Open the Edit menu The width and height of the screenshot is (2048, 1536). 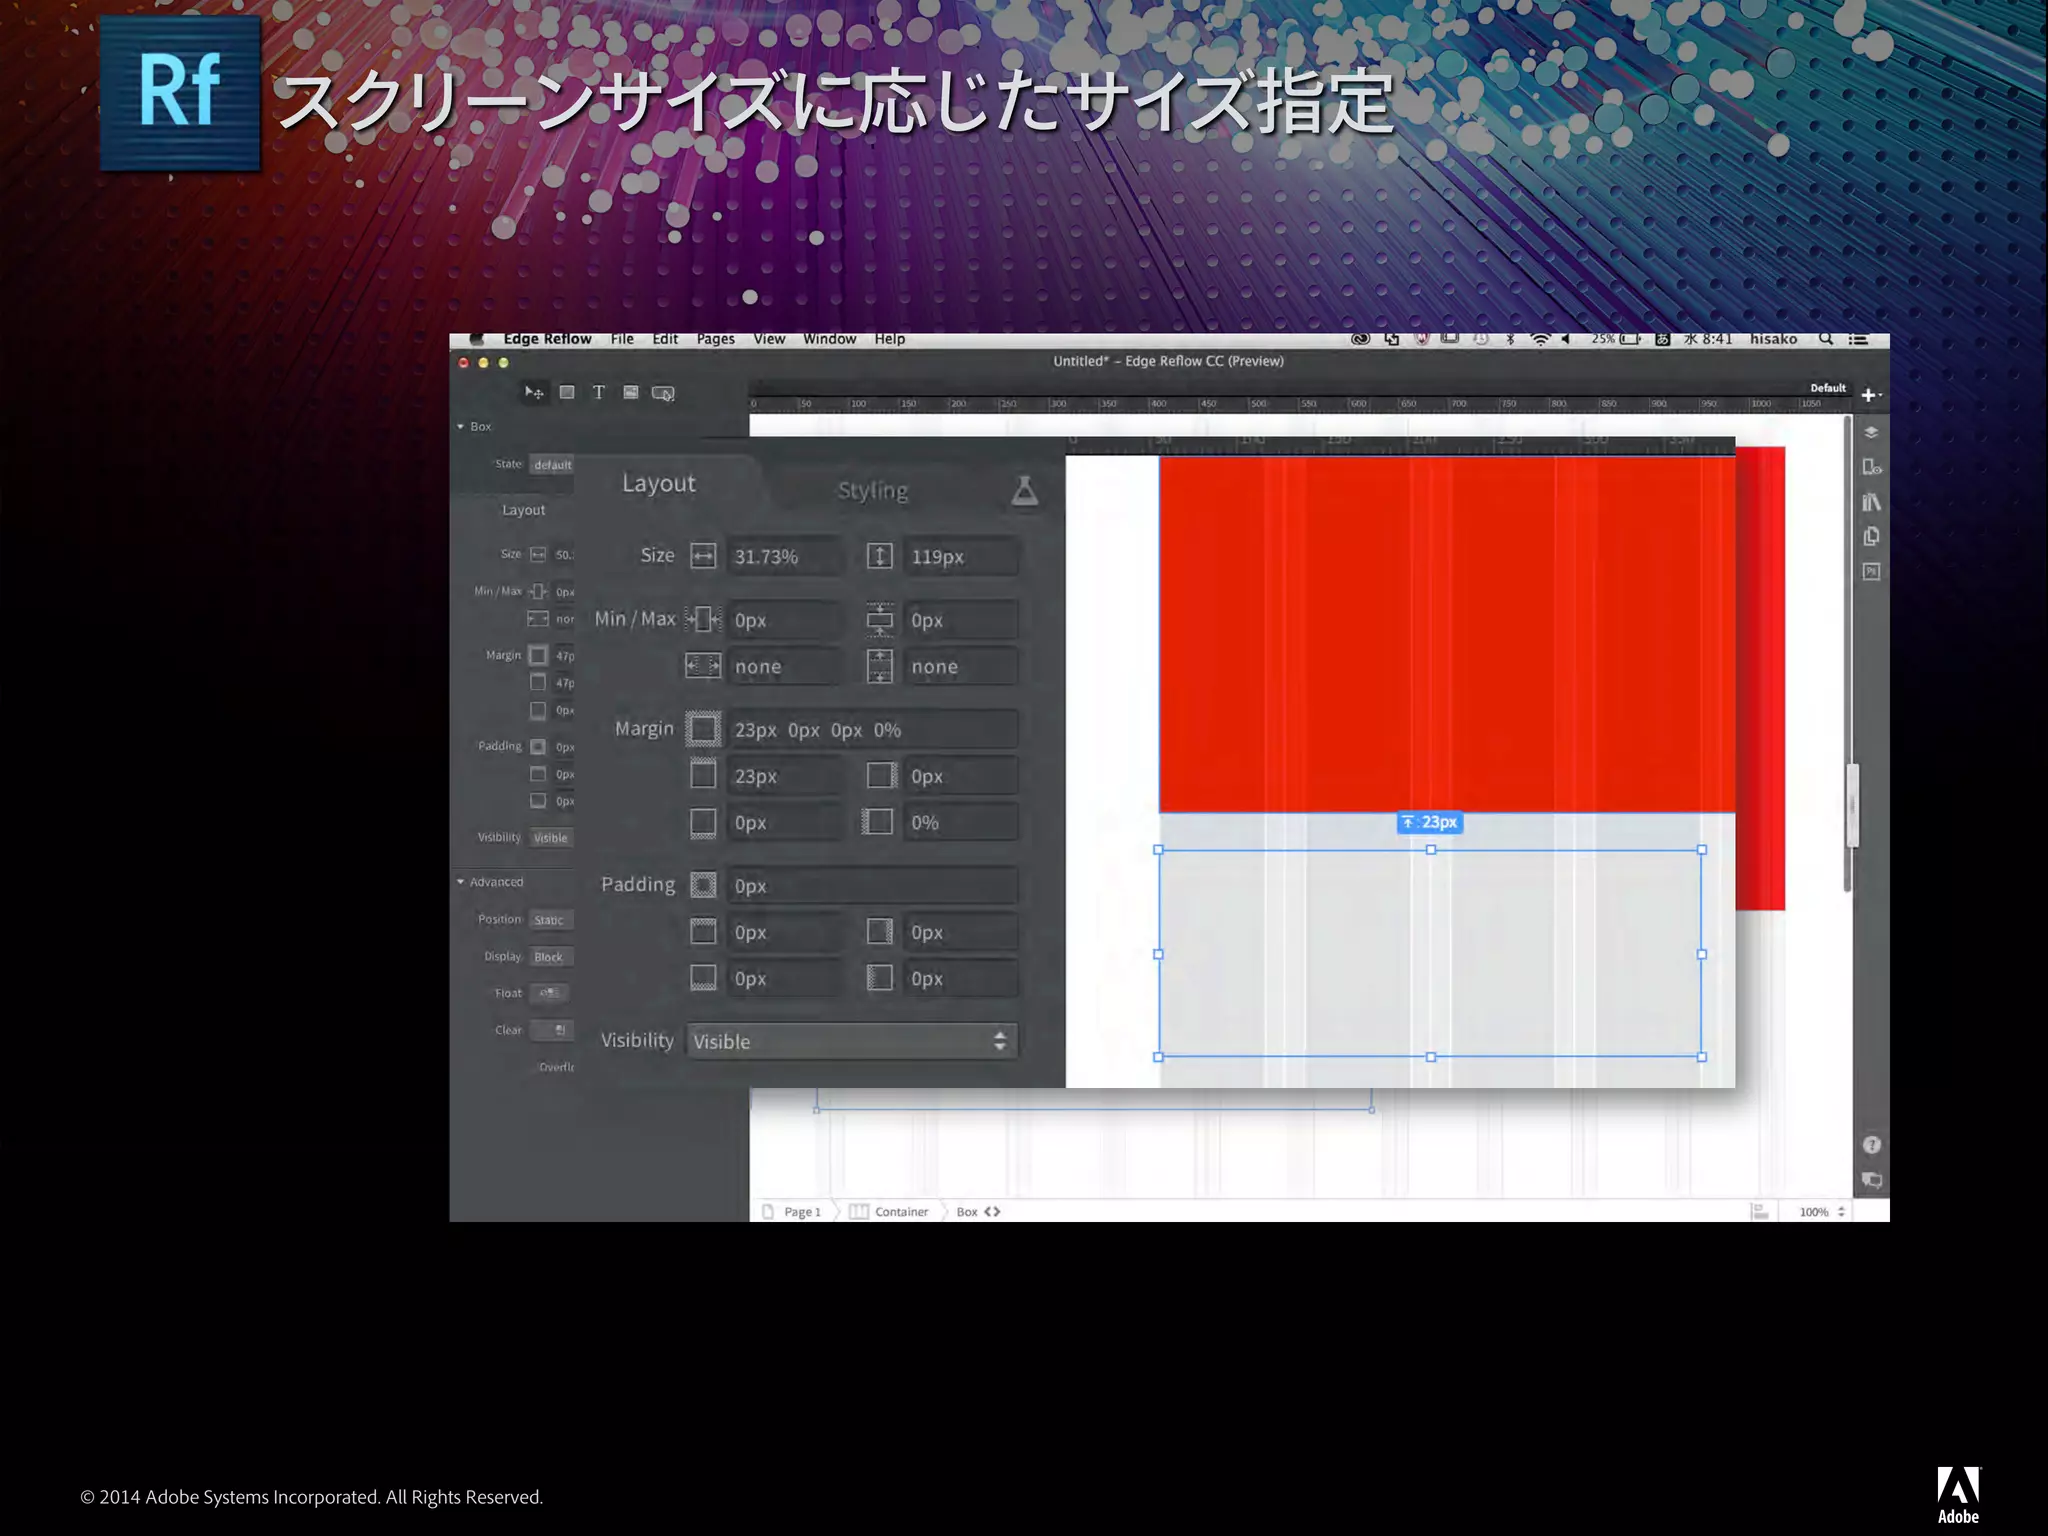coord(665,339)
